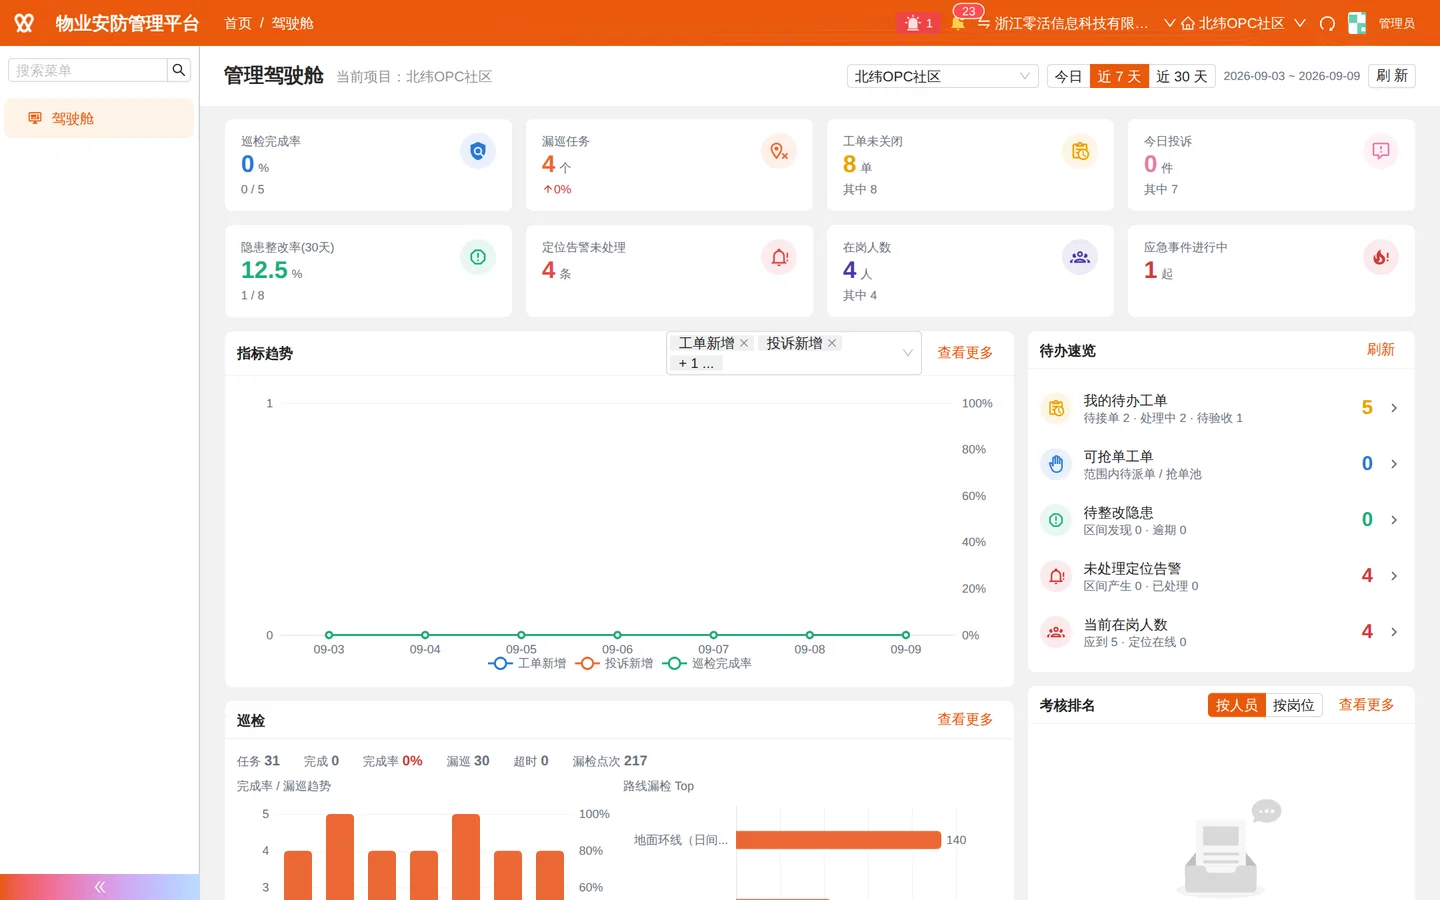This screenshot has height=900, width=1440.
Task: Expand the 我的待办工单 row chevron
Action: [1394, 408]
